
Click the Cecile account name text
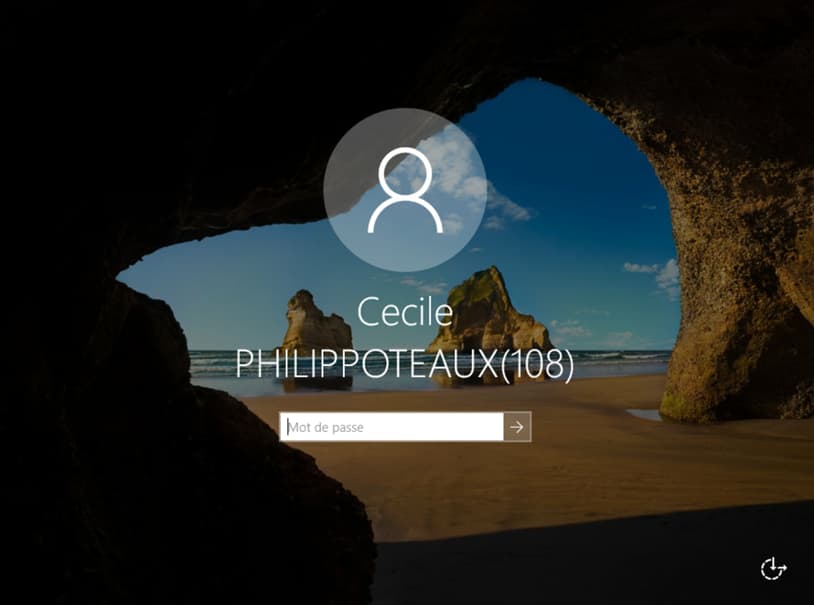405,312
